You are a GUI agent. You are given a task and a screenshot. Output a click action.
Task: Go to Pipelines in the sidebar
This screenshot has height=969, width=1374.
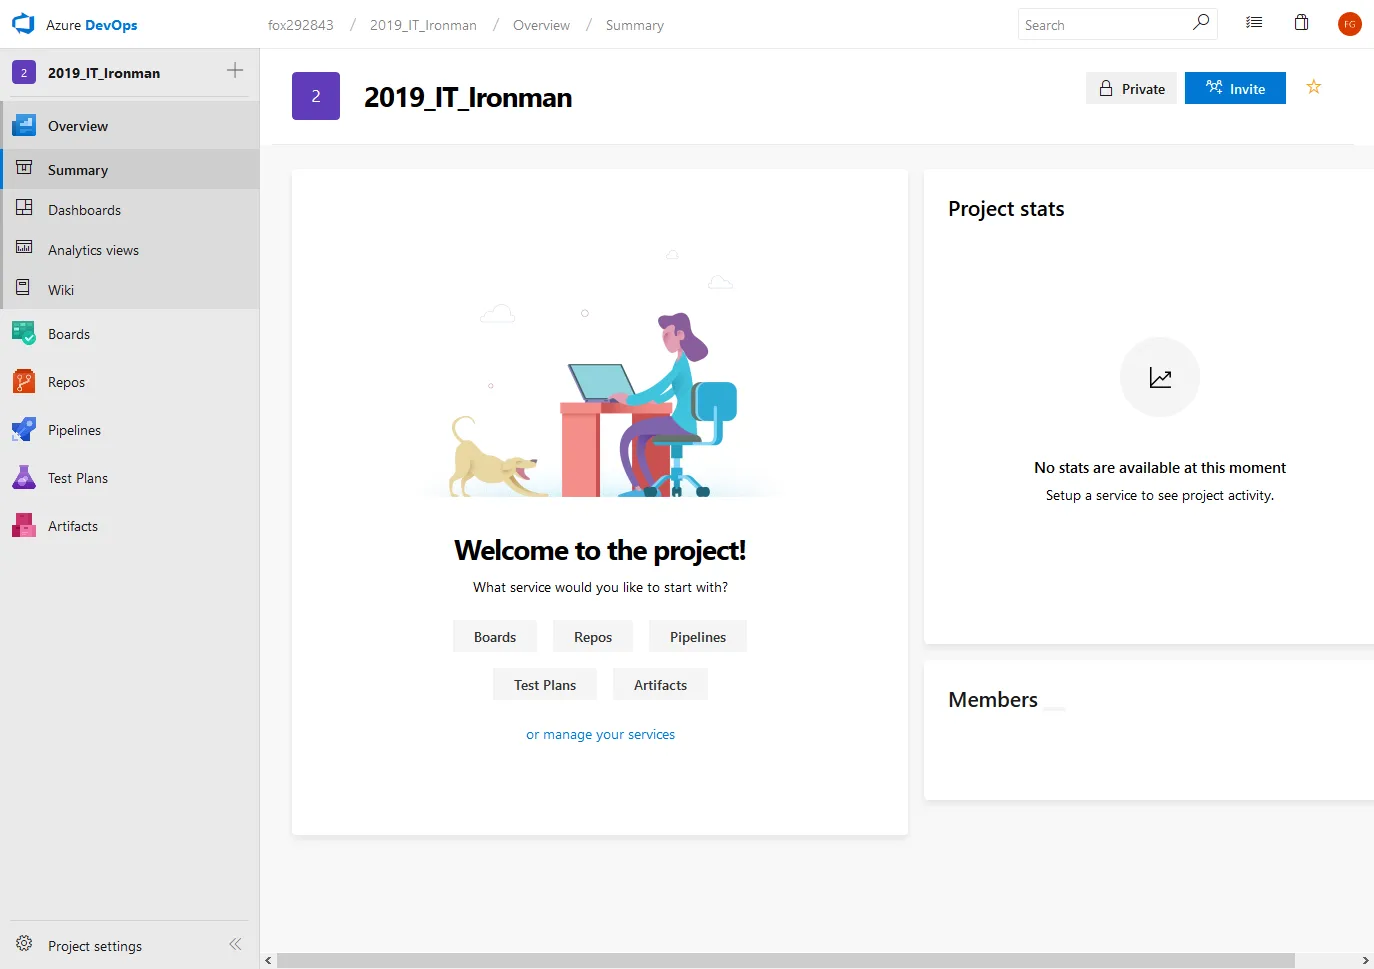74,430
